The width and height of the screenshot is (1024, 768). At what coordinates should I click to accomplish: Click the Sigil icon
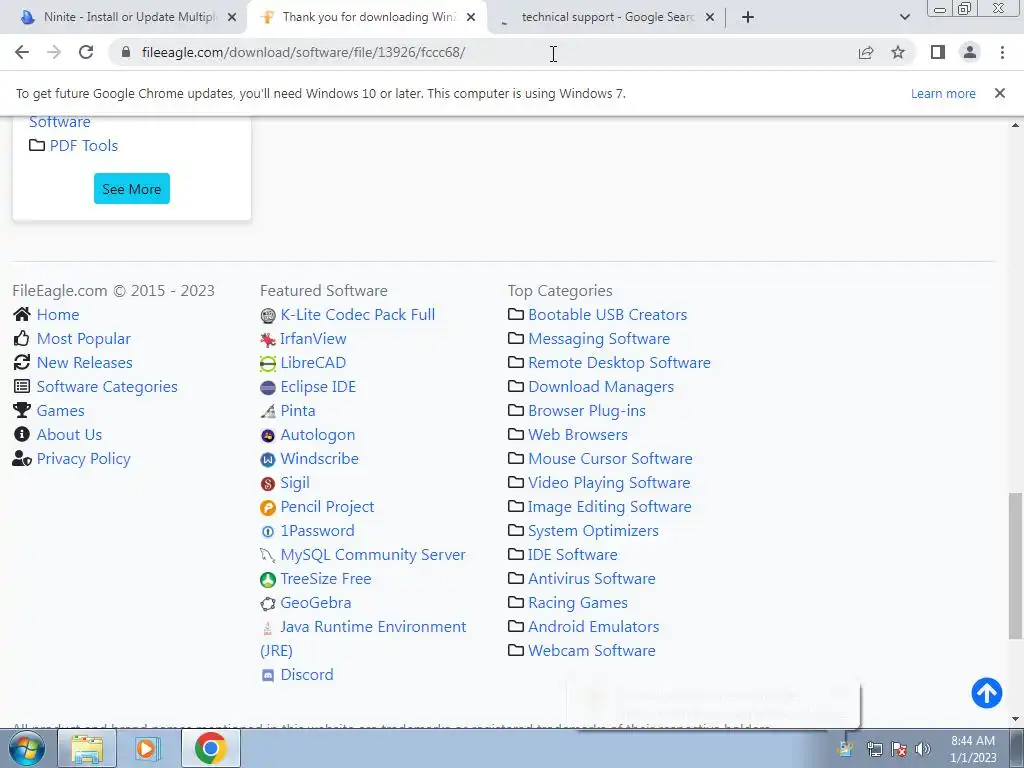[268, 484]
